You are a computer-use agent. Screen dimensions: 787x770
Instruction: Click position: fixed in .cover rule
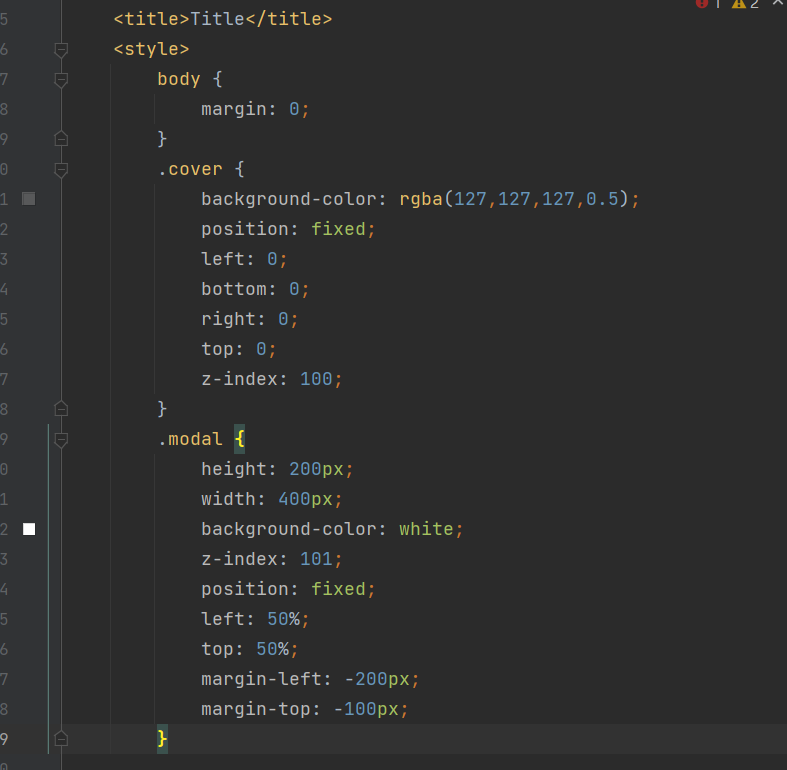tap(288, 229)
